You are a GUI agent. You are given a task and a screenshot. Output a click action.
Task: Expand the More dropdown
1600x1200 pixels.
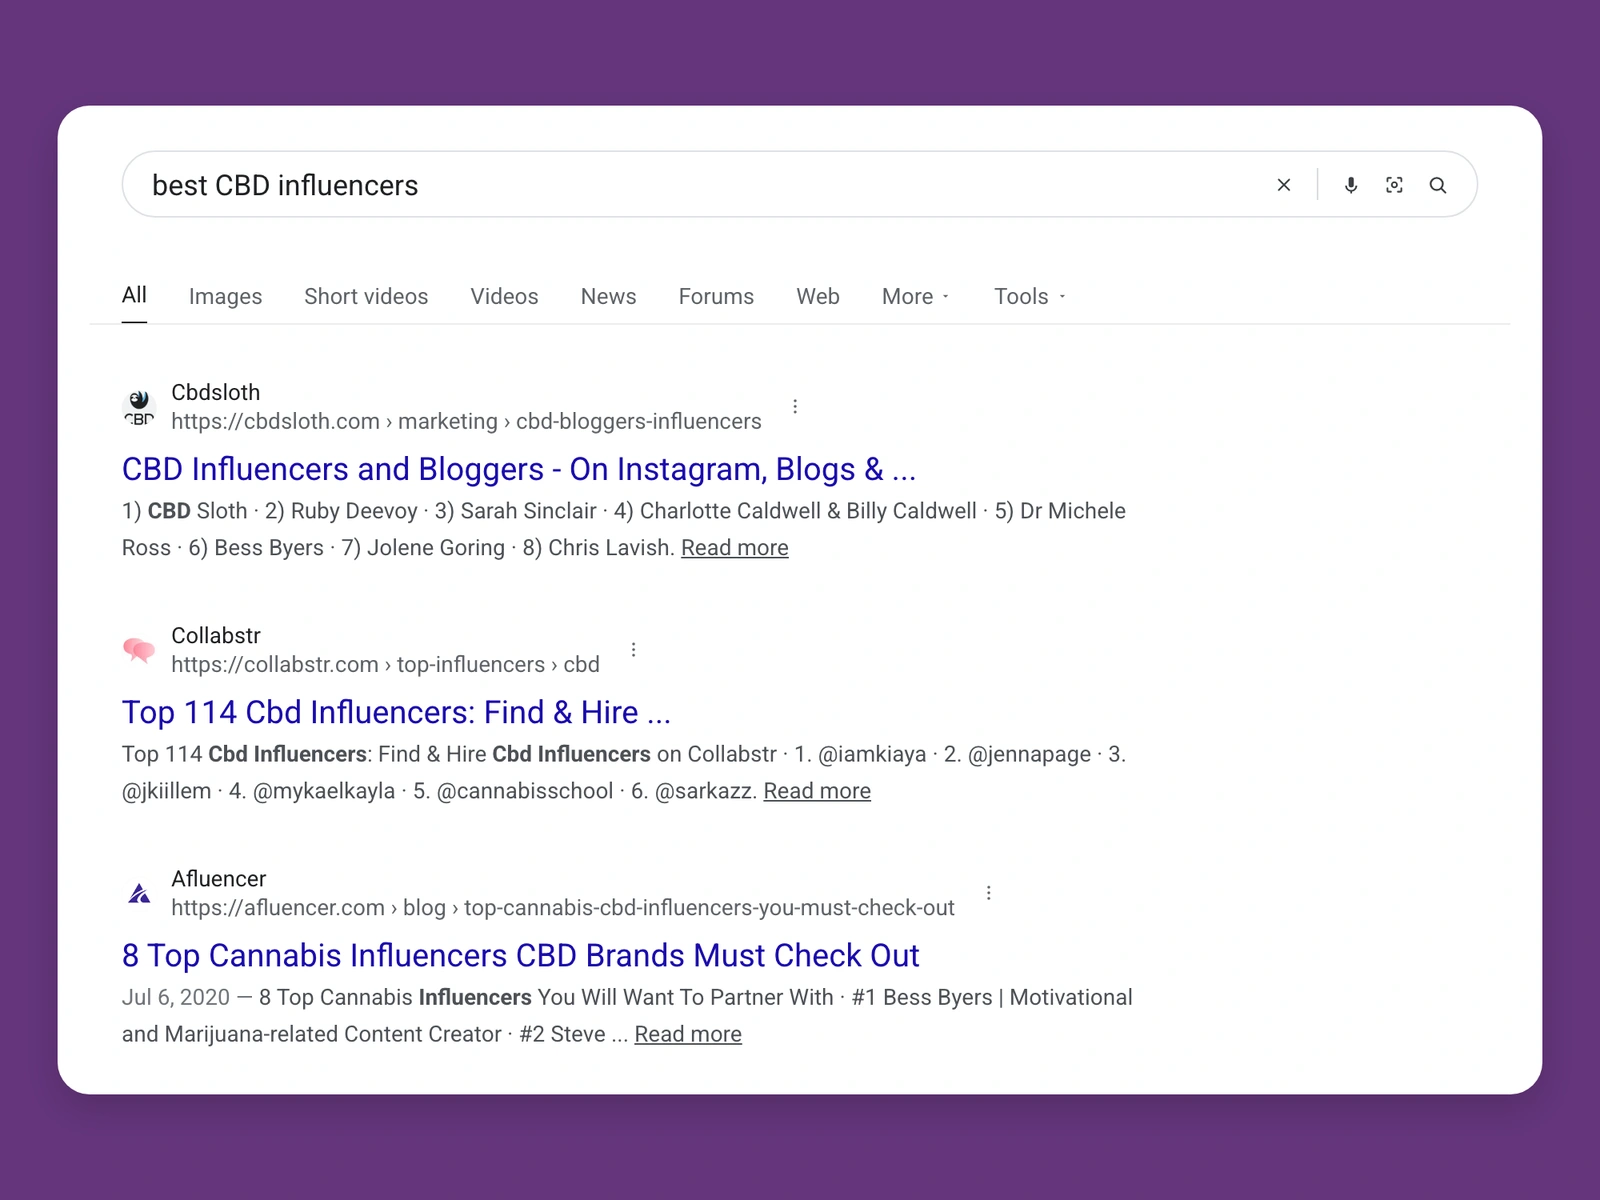(916, 296)
